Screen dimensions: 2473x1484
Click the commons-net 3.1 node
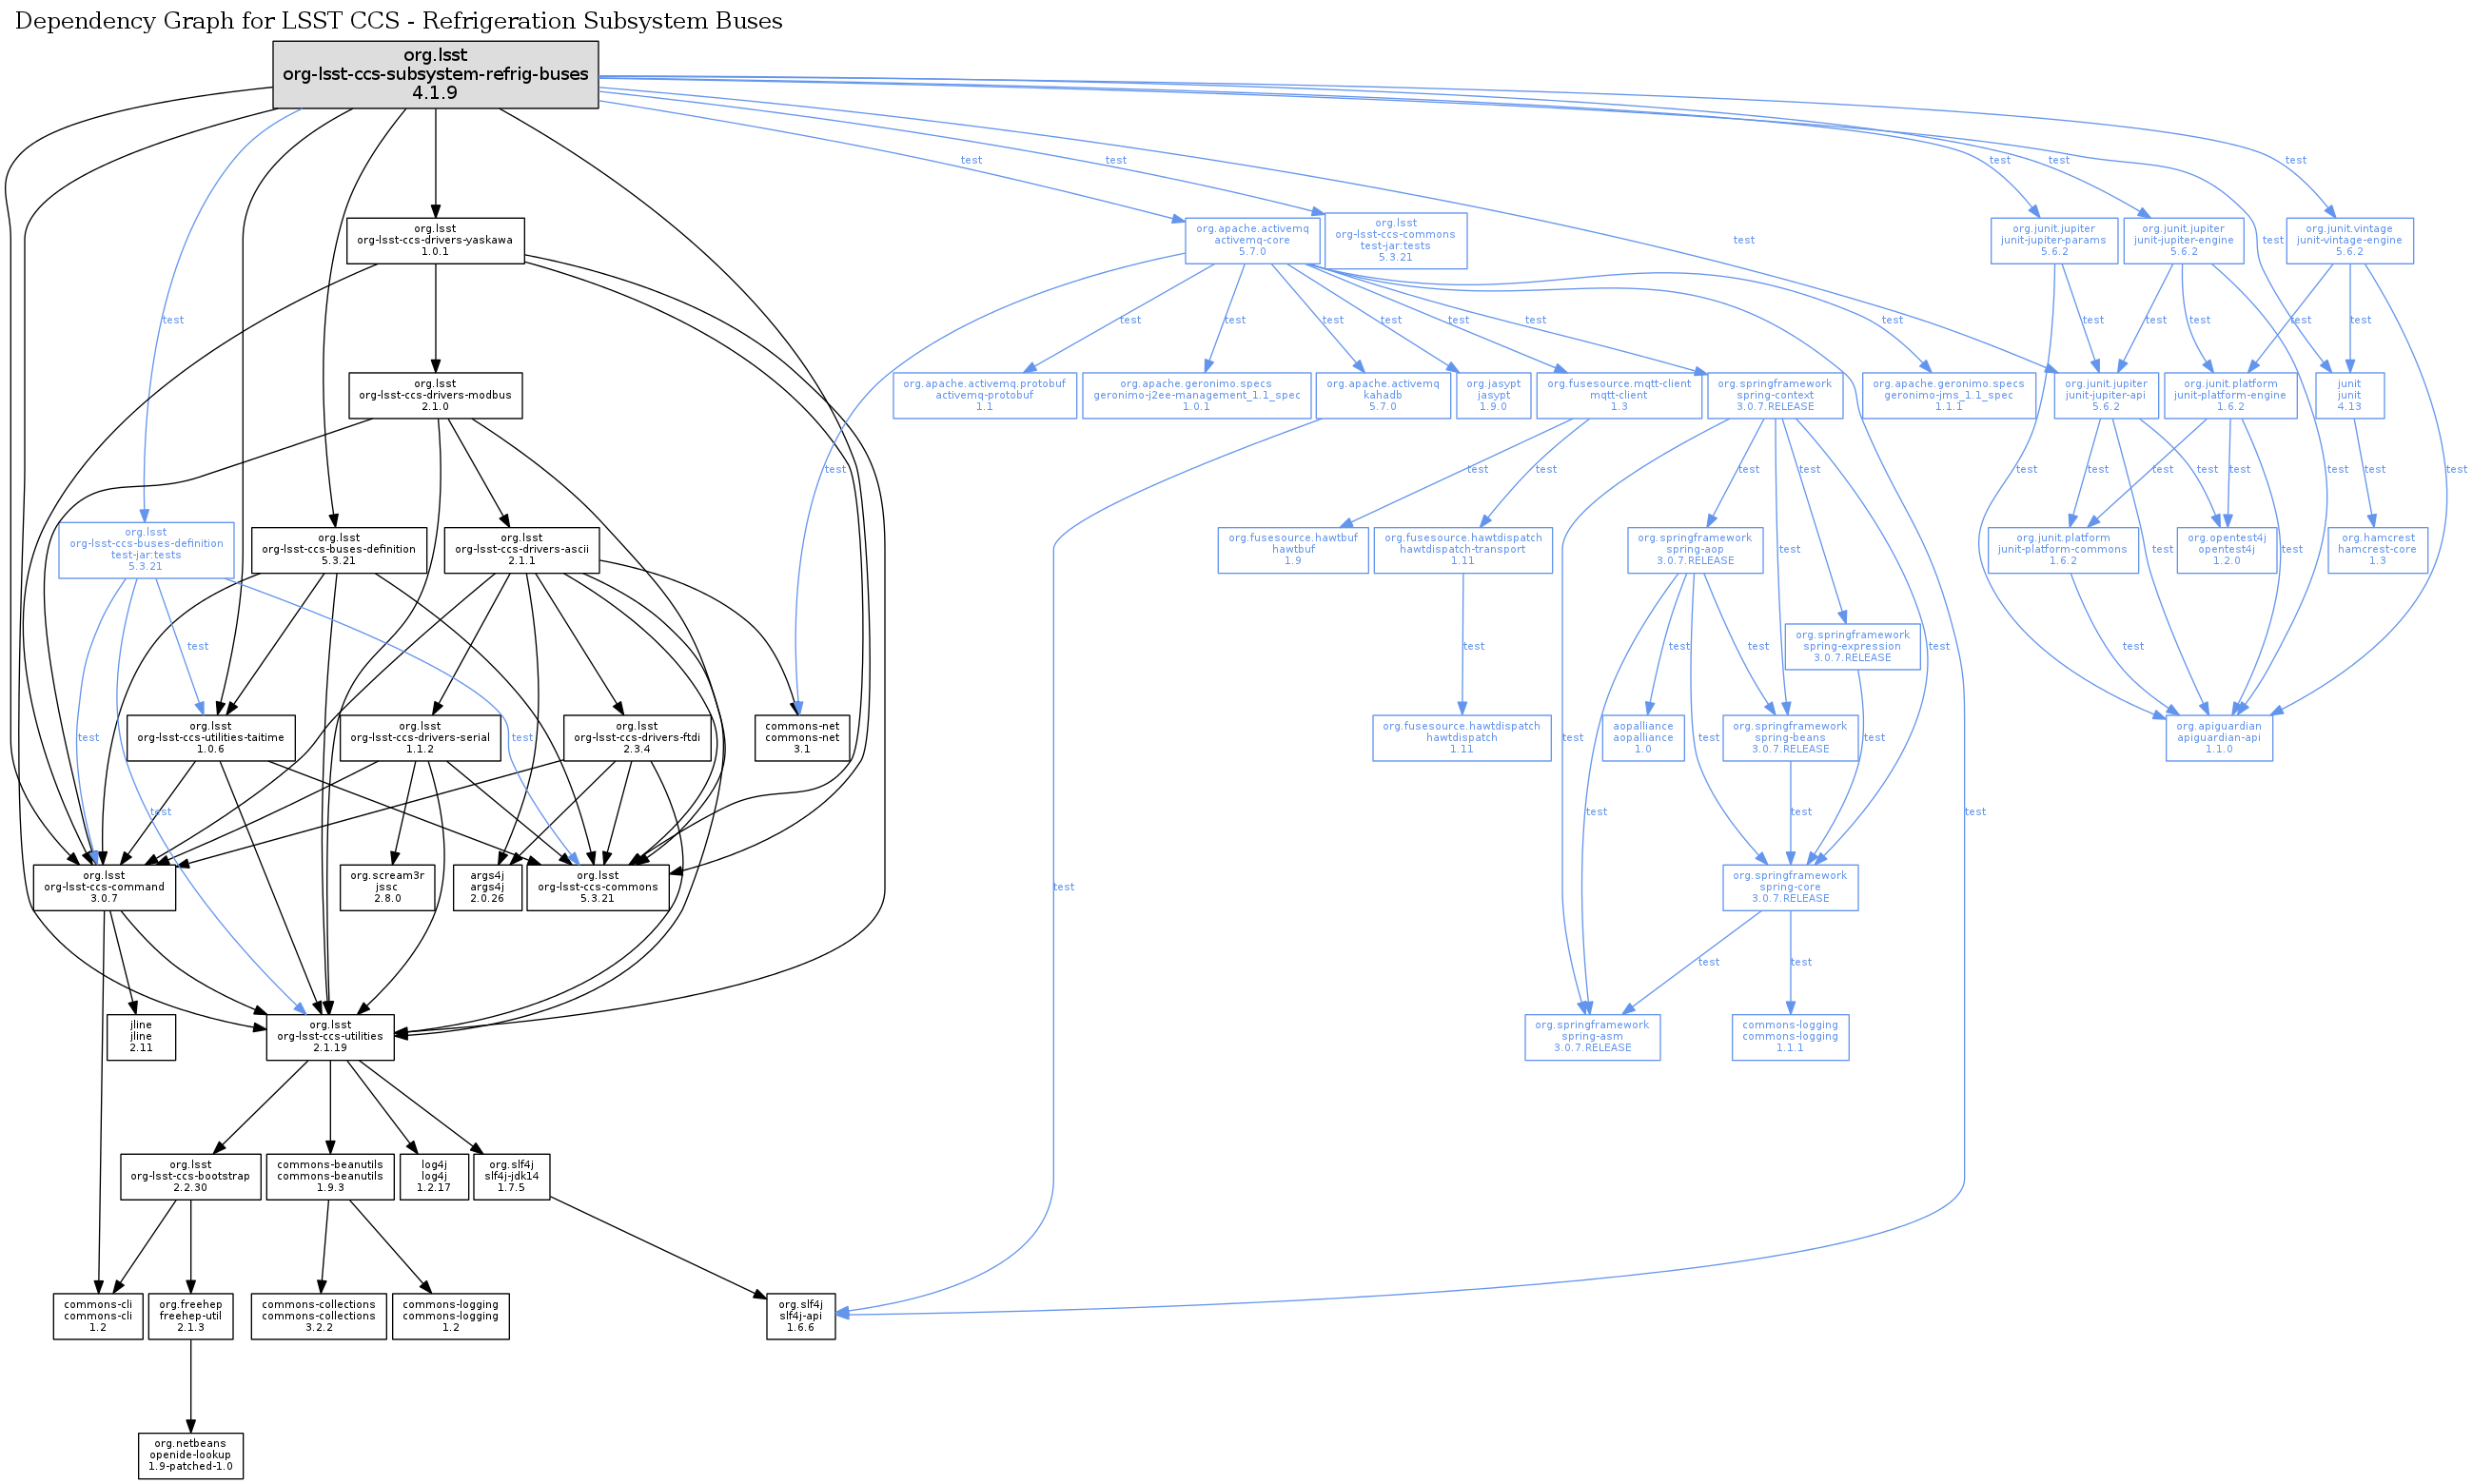click(x=802, y=737)
